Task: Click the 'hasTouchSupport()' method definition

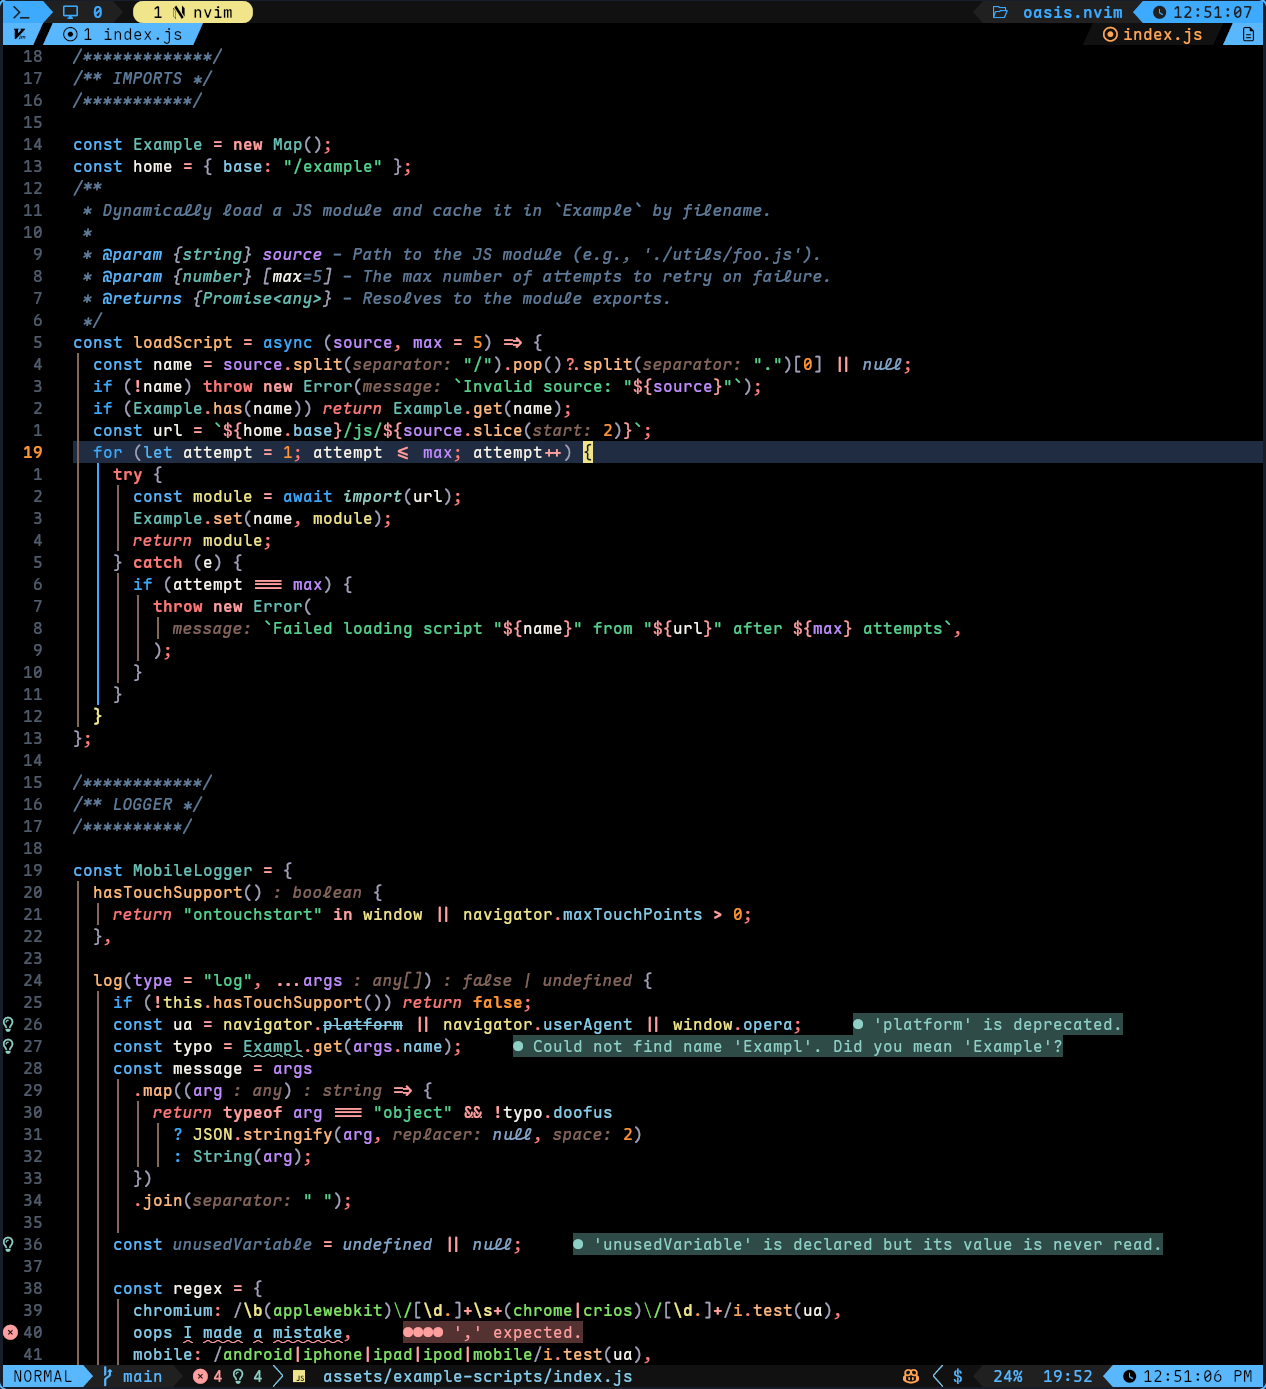Action: click(178, 892)
